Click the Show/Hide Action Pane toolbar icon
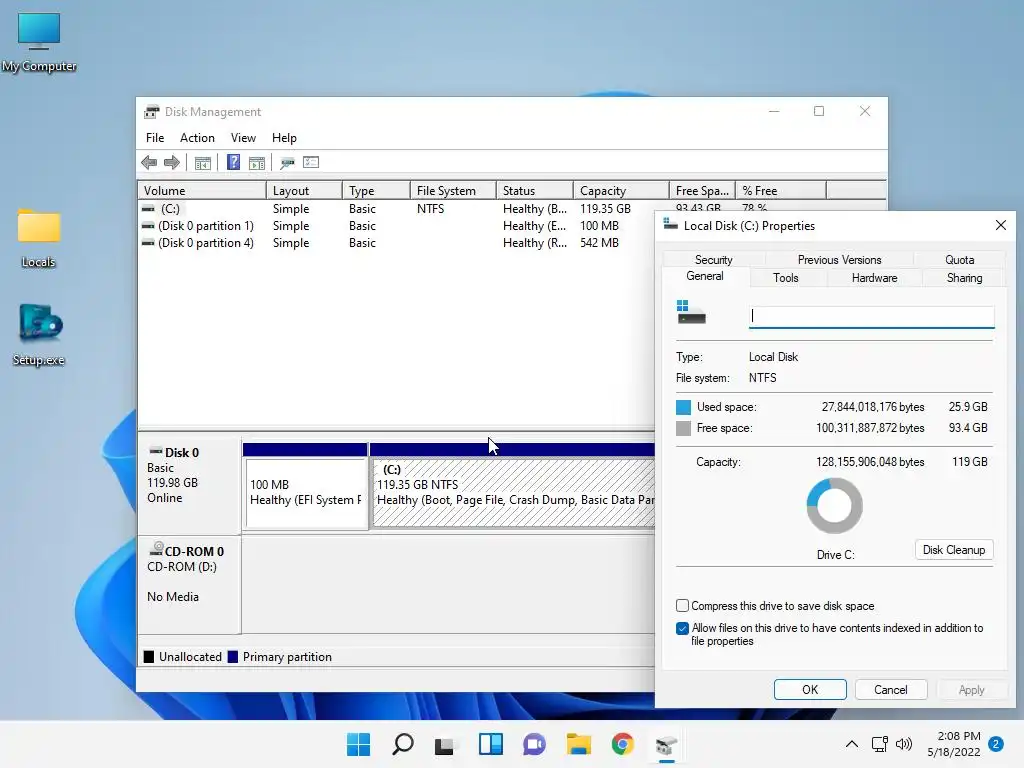This screenshot has width=1024, height=768. 257,163
